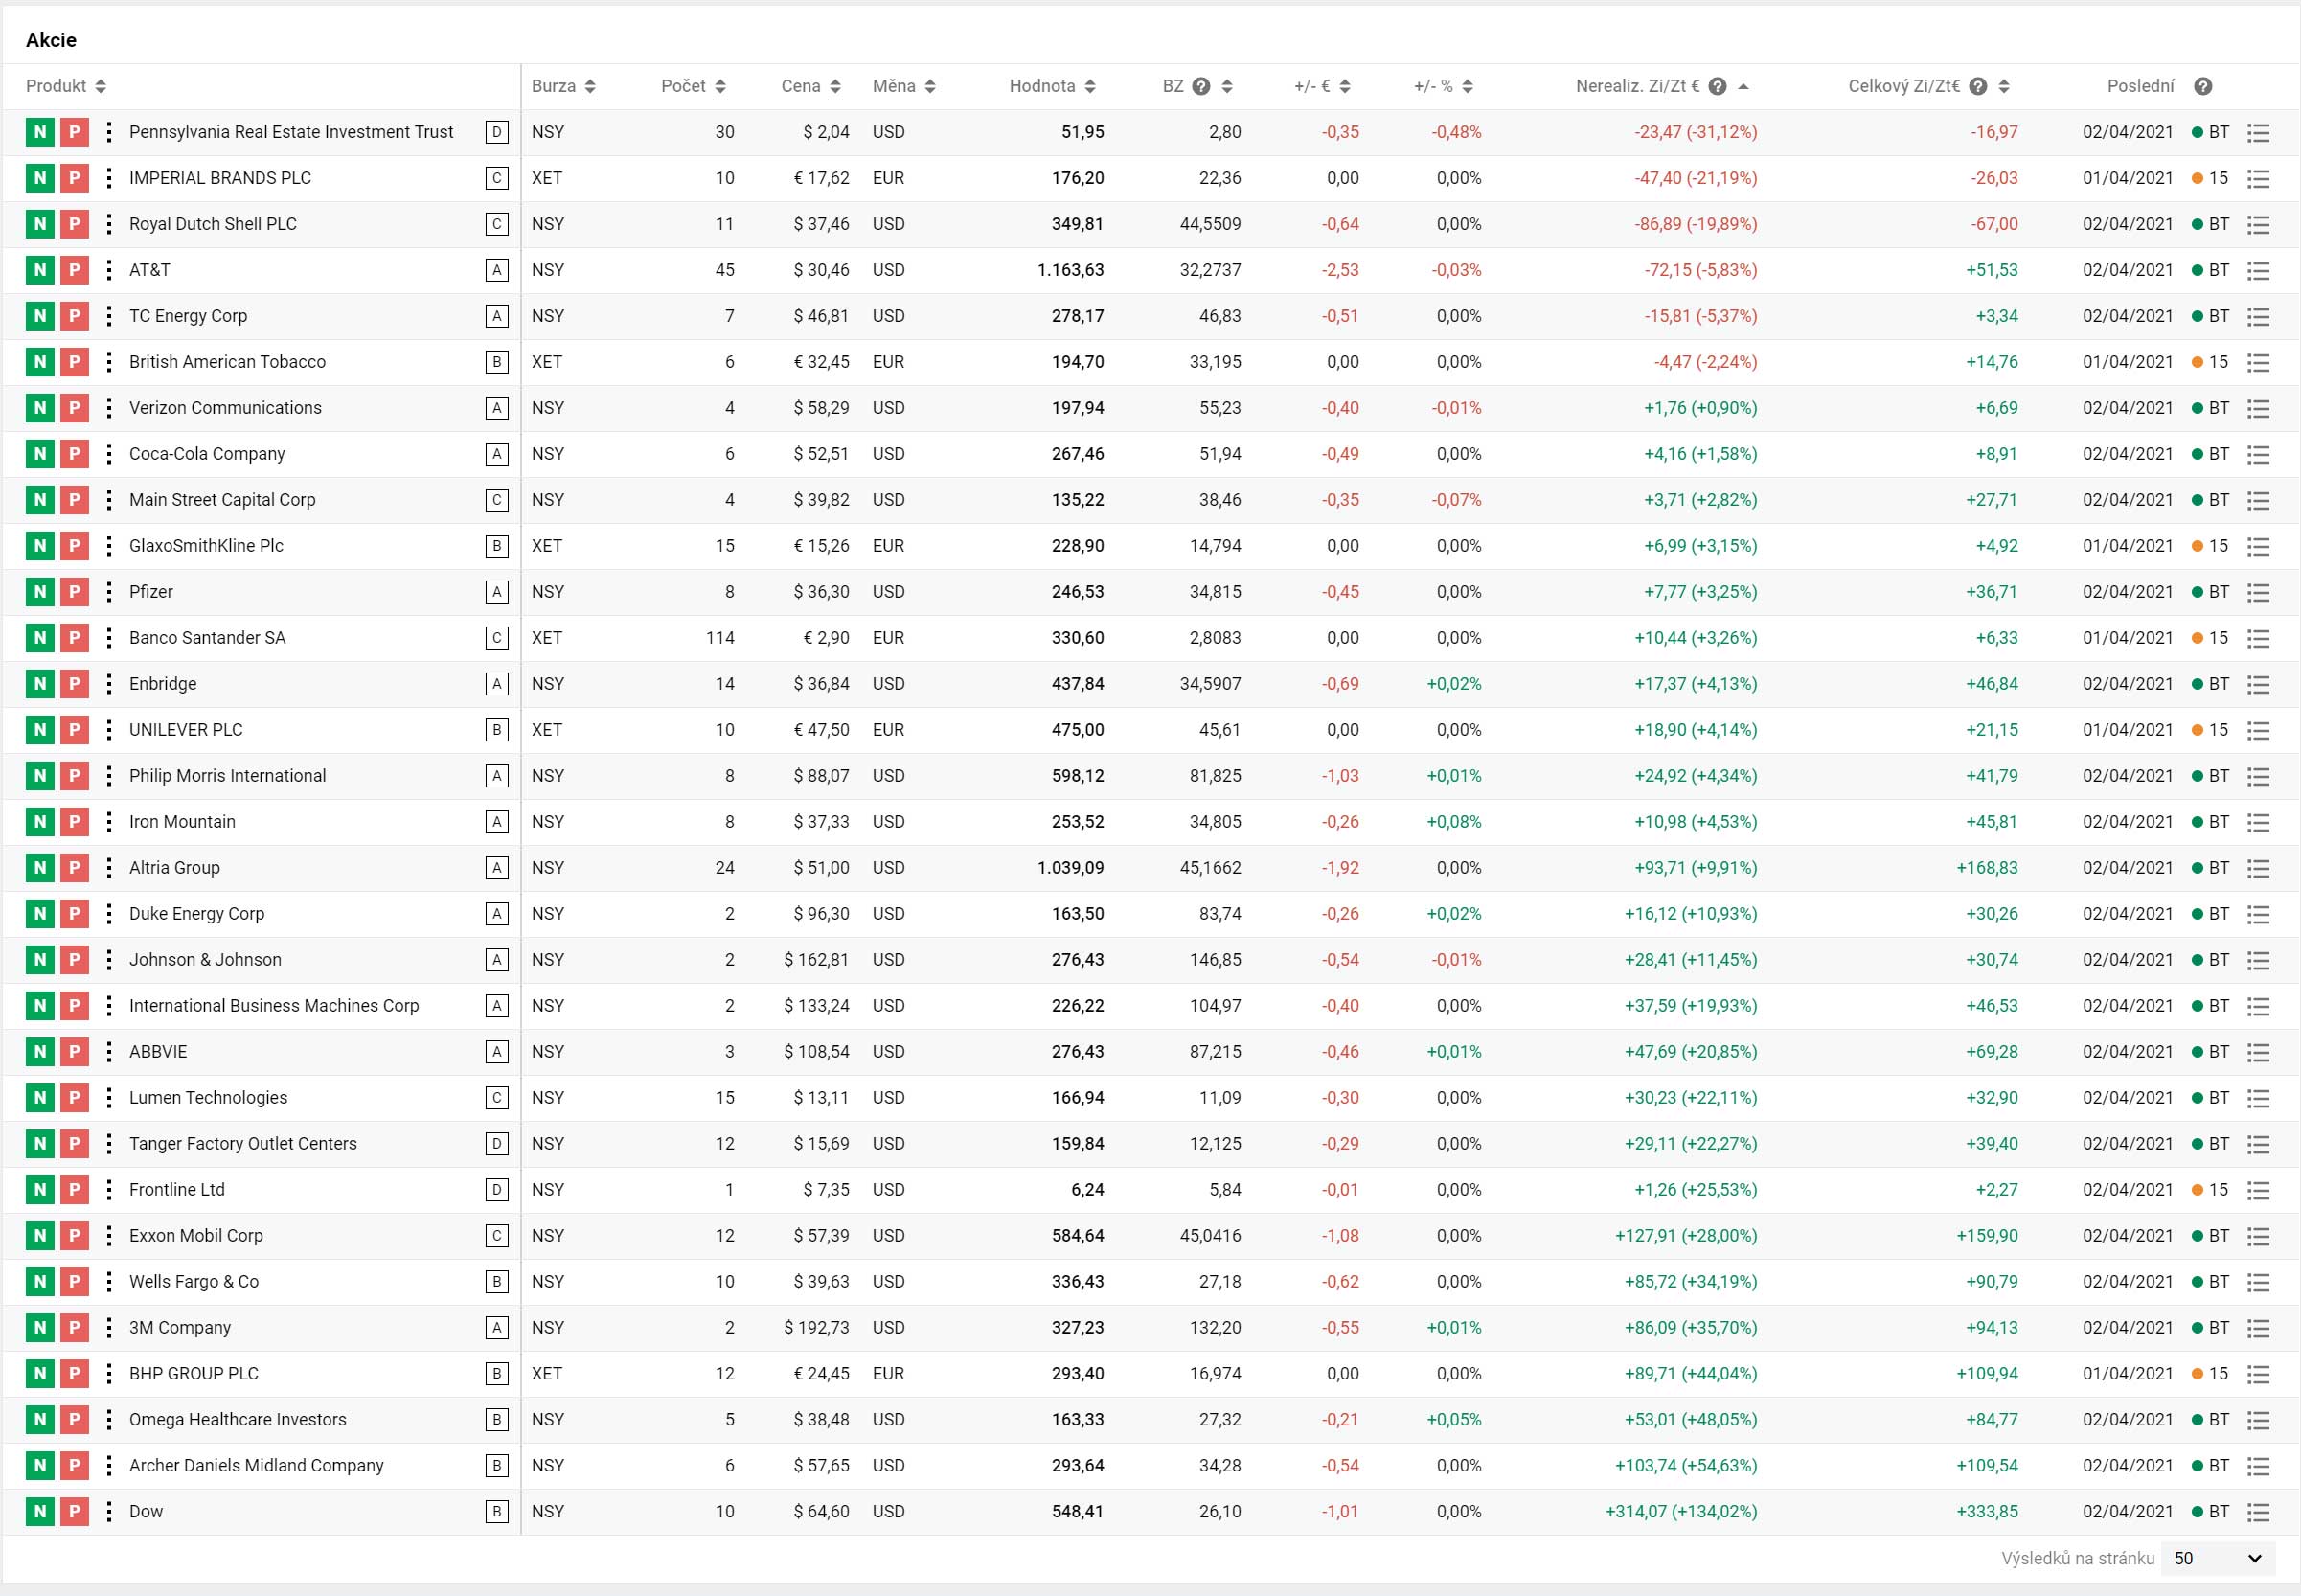This screenshot has width=2301, height=1596.
Task: Click help icon next to Nerealiz. Zi/Zt €
Action: (1717, 86)
